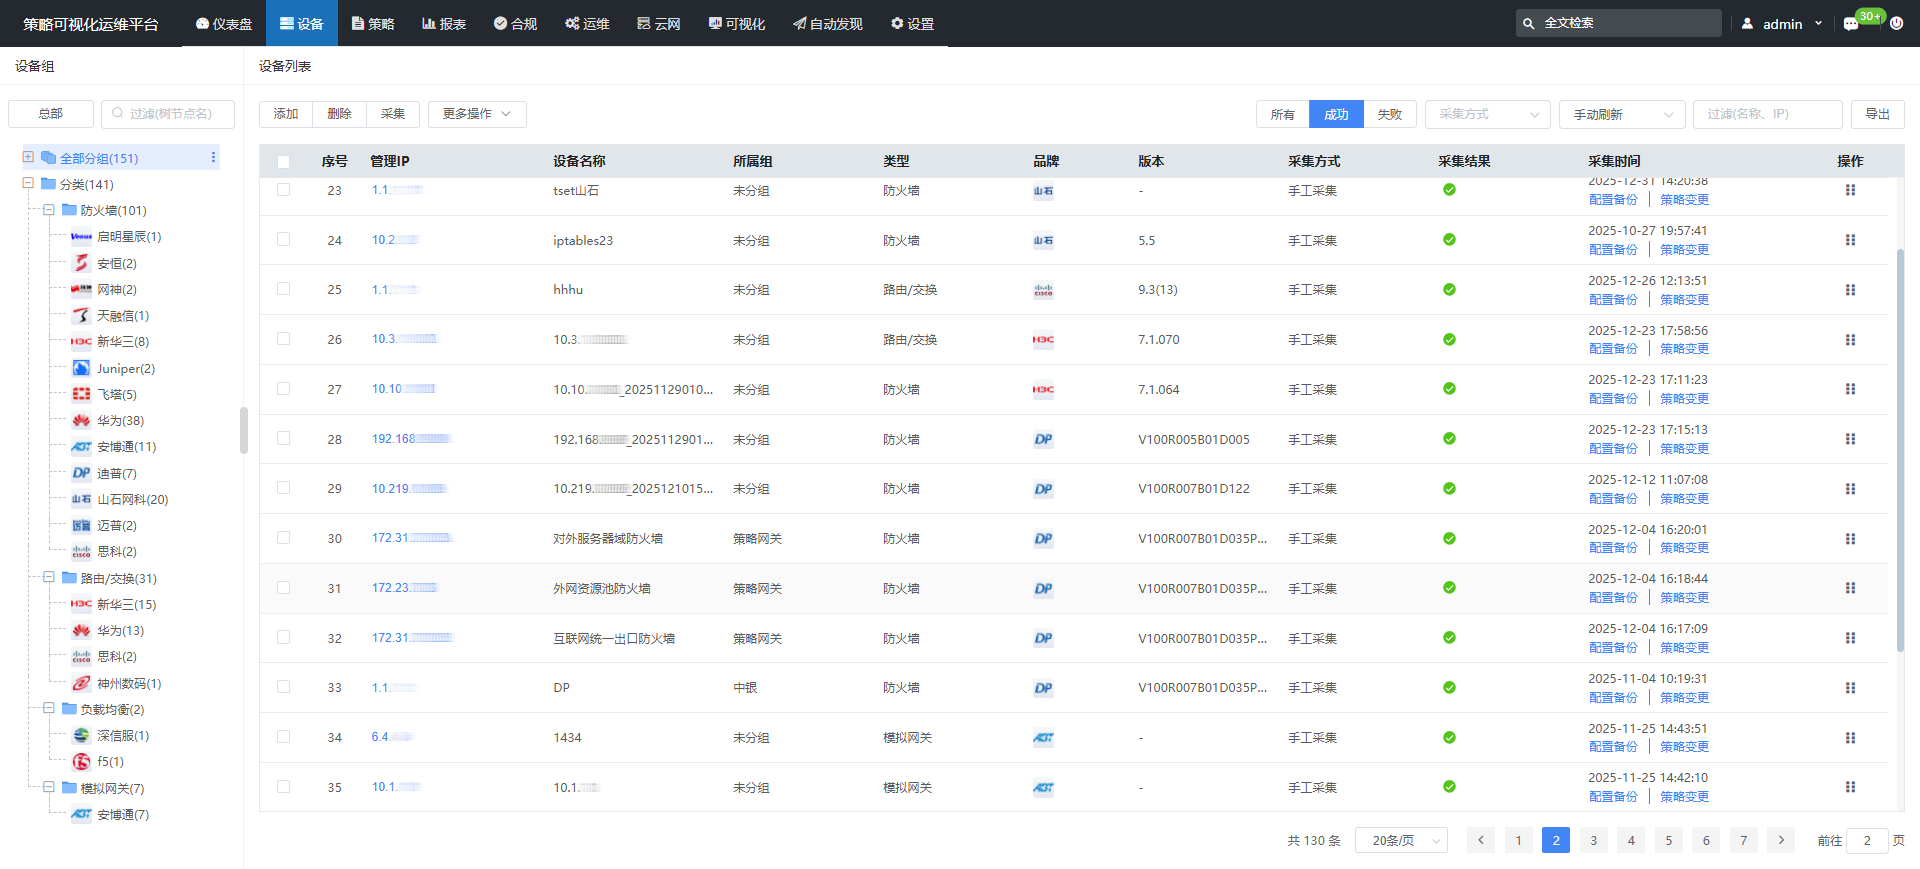The width and height of the screenshot is (1920, 869).
Task: Click 配置备份 link for row 28
Action: 1613,449
